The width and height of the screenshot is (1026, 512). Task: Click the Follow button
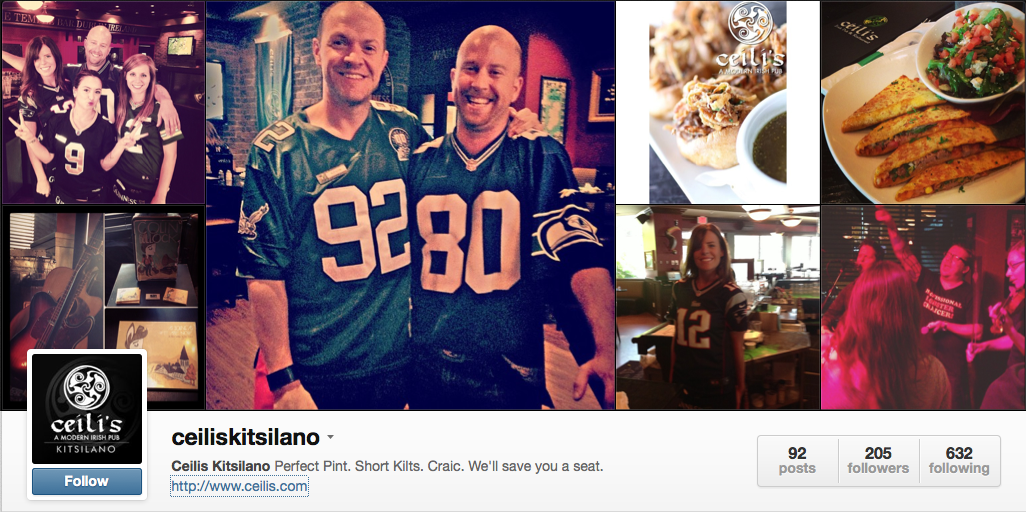(x=86, y=481)
